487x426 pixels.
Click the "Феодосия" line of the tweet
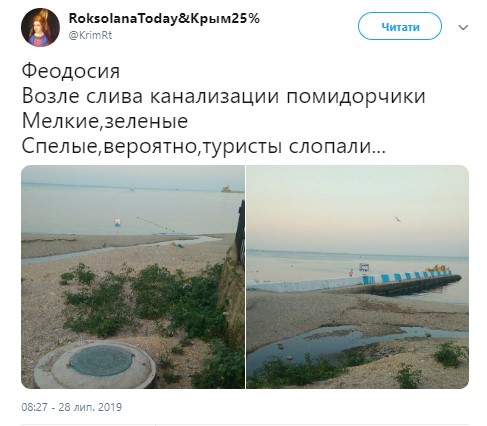[x=71, y=71]
